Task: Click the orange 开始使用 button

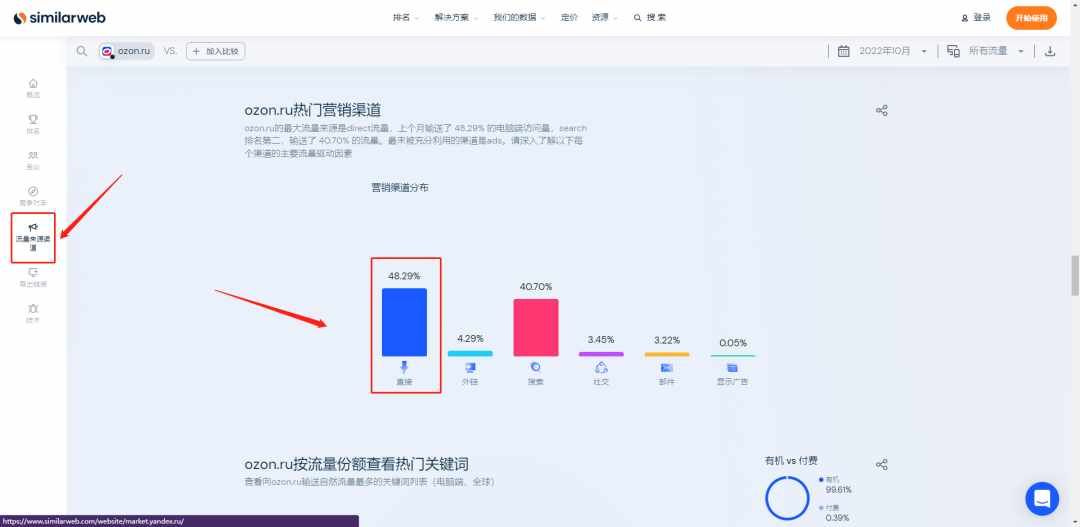Action: tap(1031, 18)
